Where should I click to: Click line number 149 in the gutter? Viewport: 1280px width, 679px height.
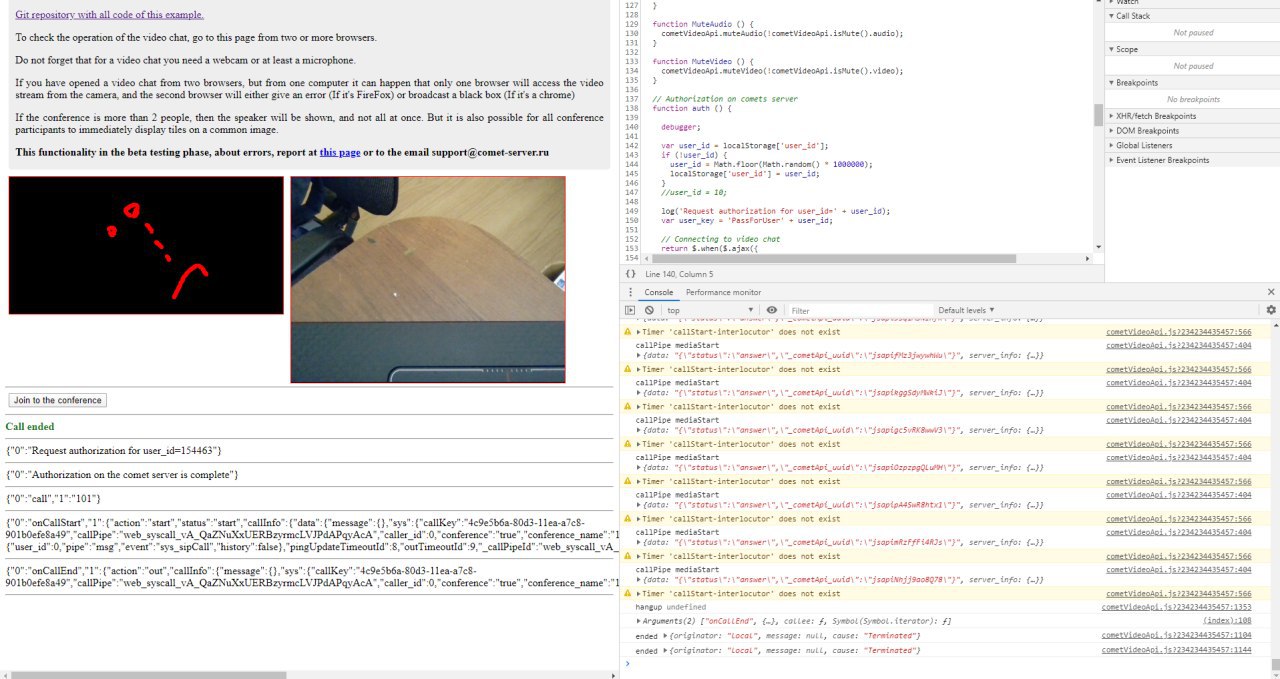pos(631,211)
